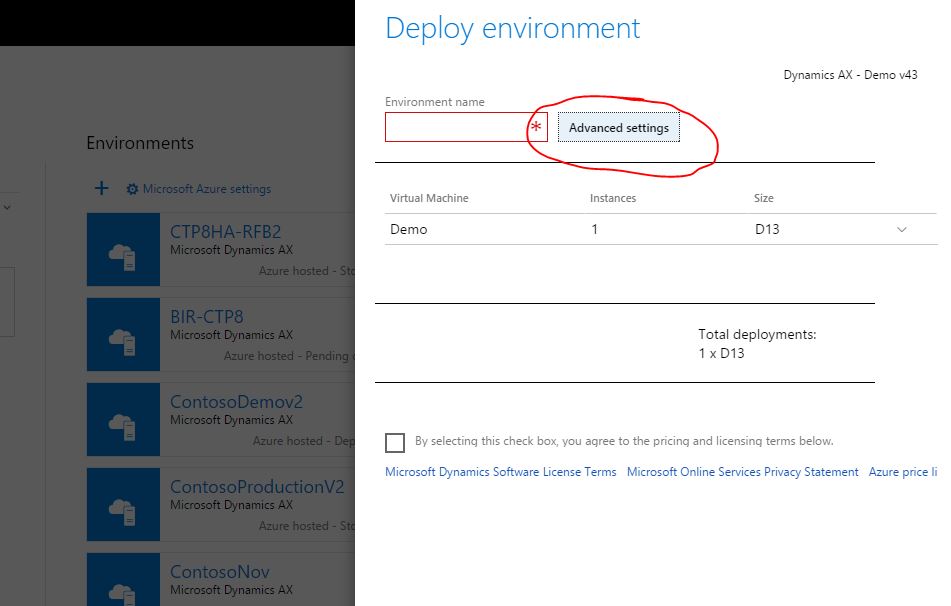Image resolution: width=951 pixels, height=606 pixels.
Task: Open Microsoft Online Services Privacy Statement
Action: coord(742,472)
